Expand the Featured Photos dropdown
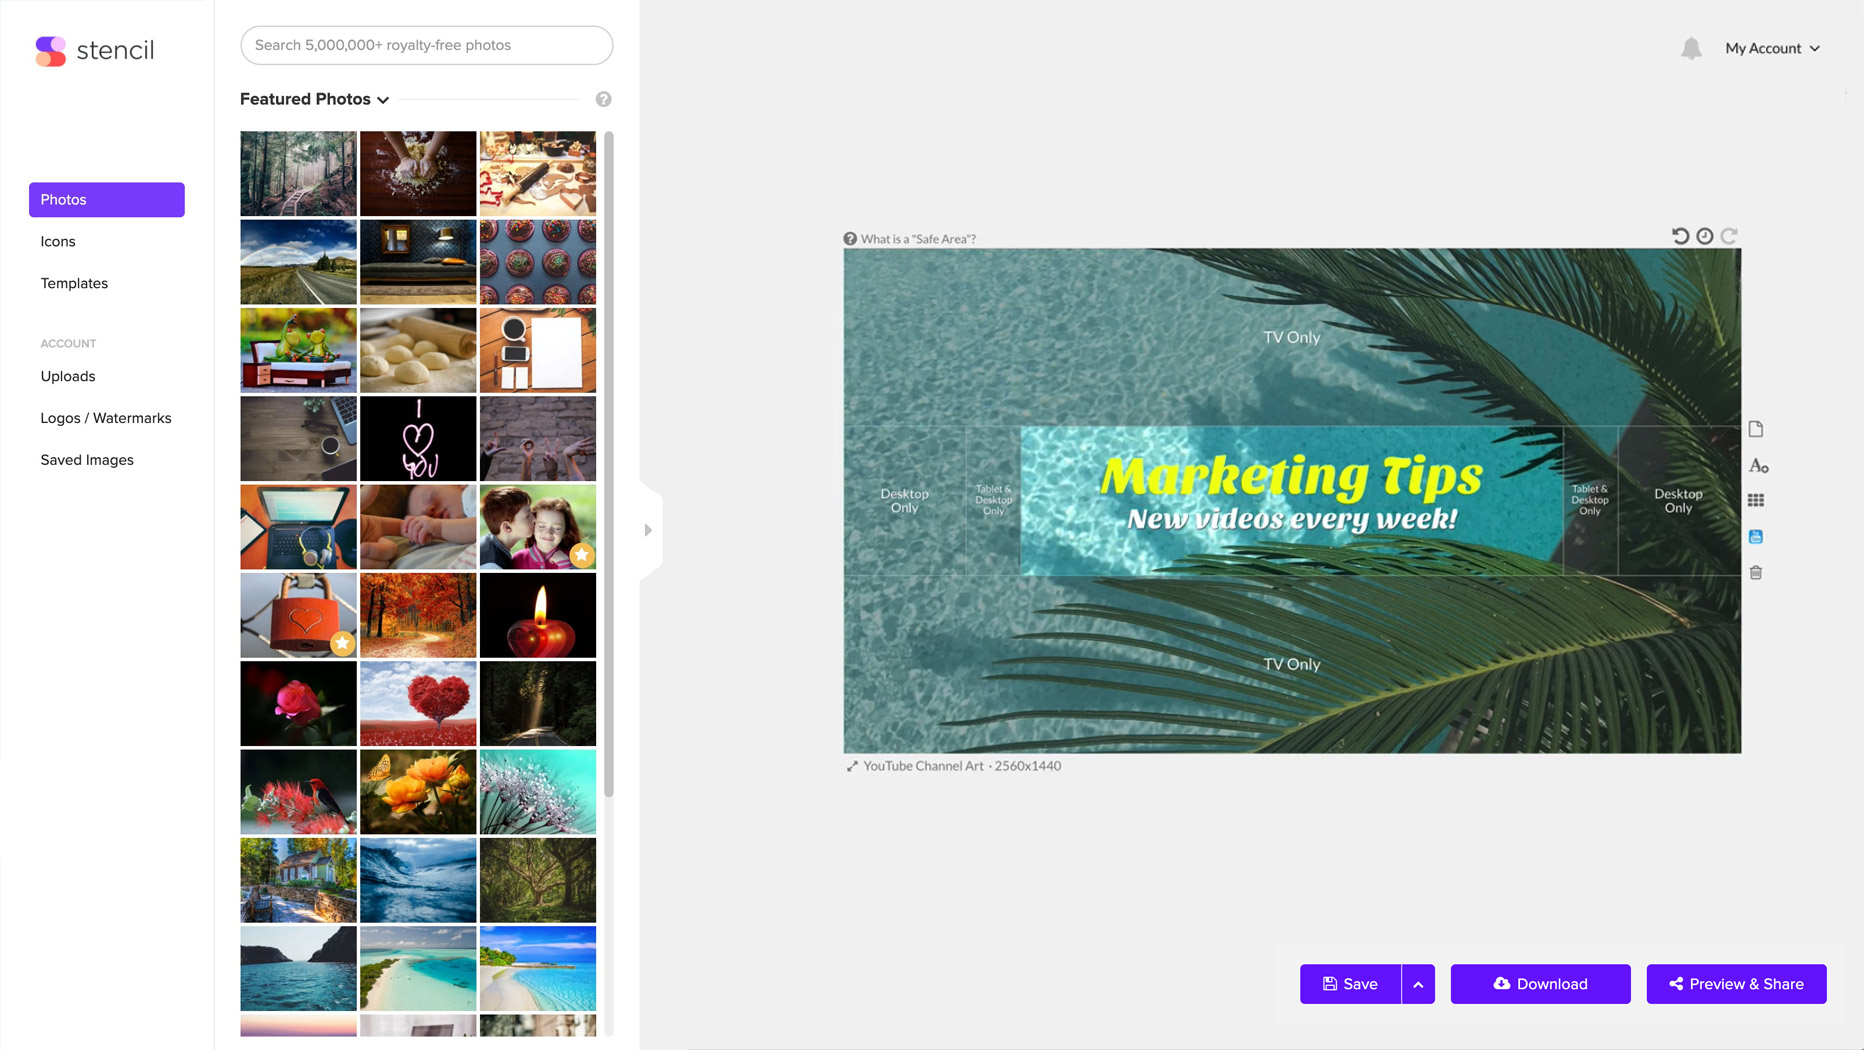 [x=314, y=99]
